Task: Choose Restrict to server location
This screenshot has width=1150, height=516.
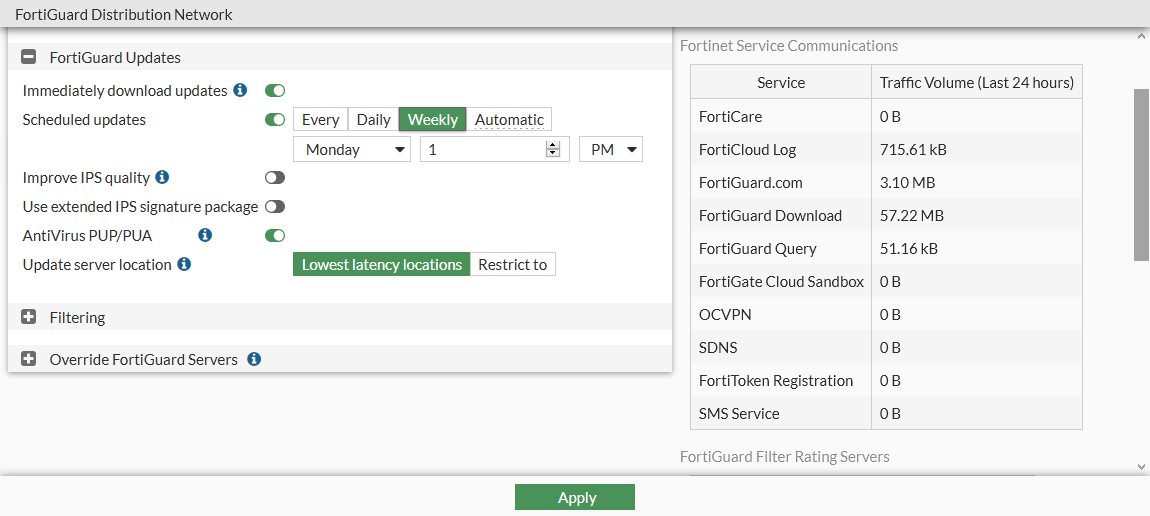Action: pyautogui.click(x=512, y=265)
